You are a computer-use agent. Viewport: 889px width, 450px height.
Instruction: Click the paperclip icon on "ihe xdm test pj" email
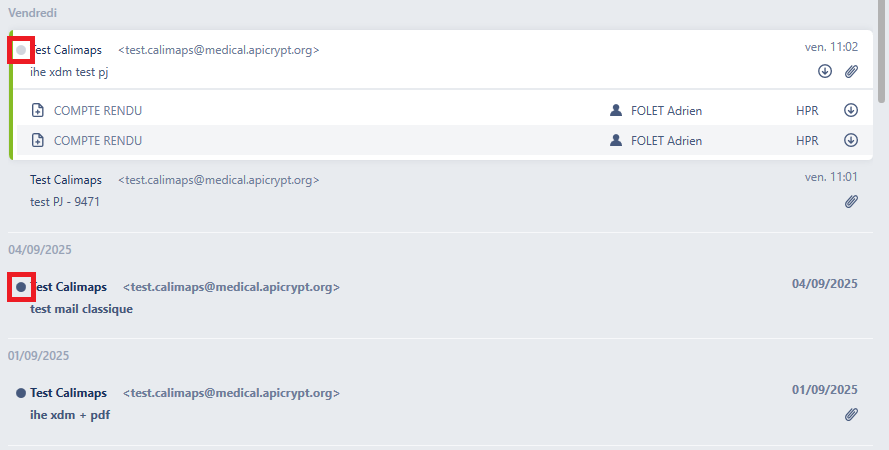(851, 71)
